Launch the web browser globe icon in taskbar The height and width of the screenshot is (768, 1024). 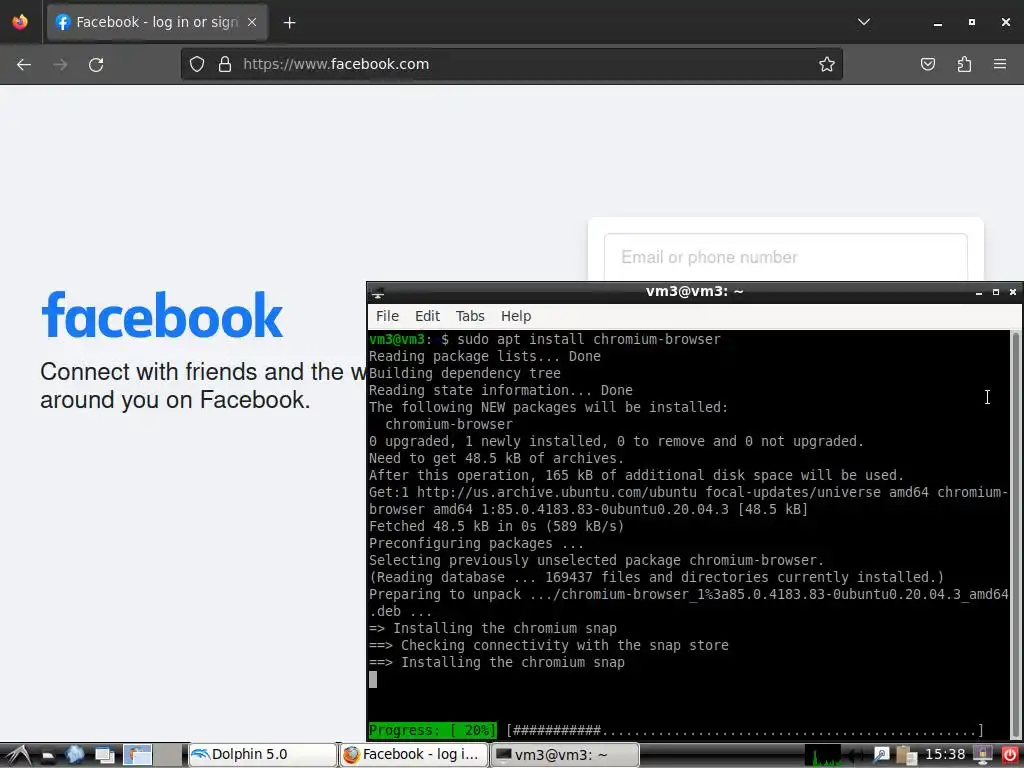pyautogui.click(x=74, y=755)
